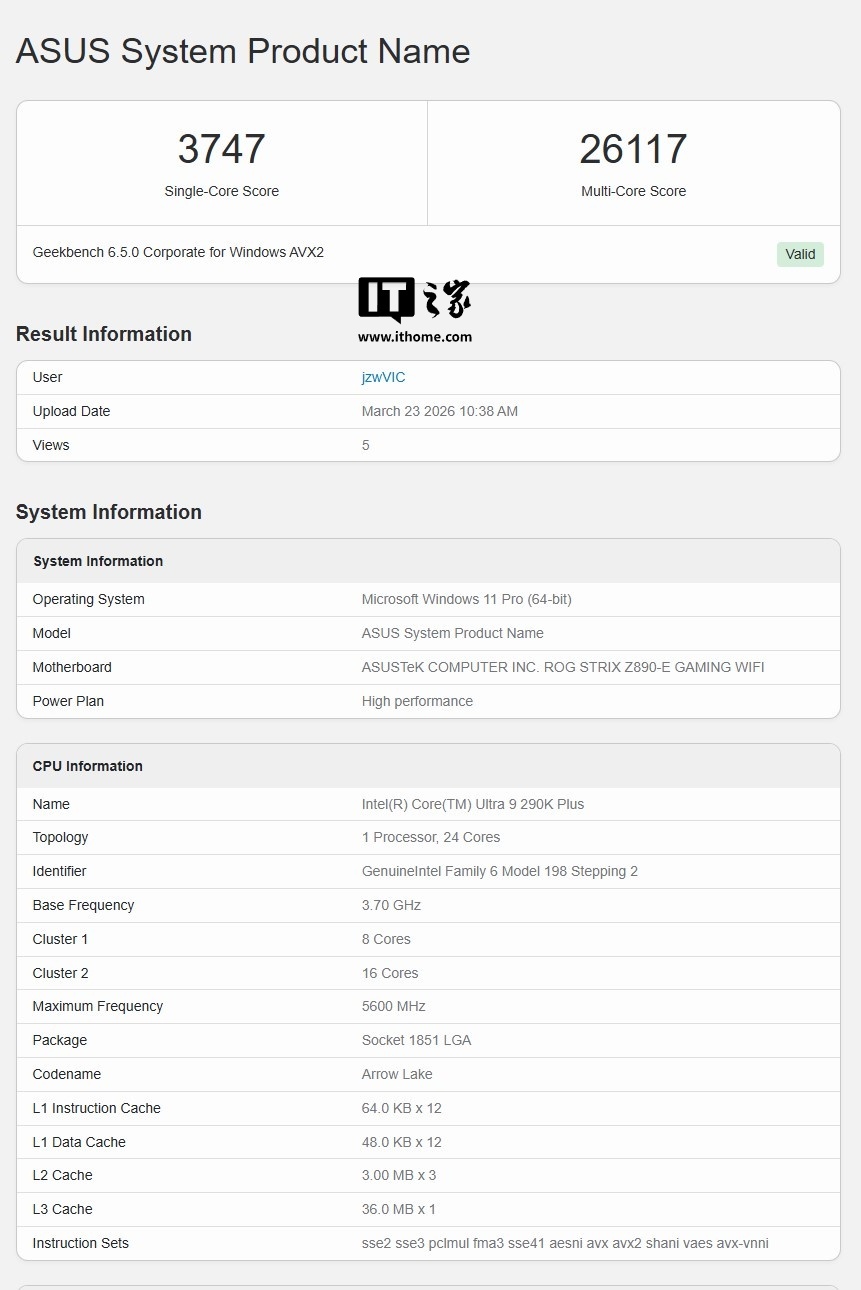Click the Single-Core Score value 3747

click(x=221, y=149)
